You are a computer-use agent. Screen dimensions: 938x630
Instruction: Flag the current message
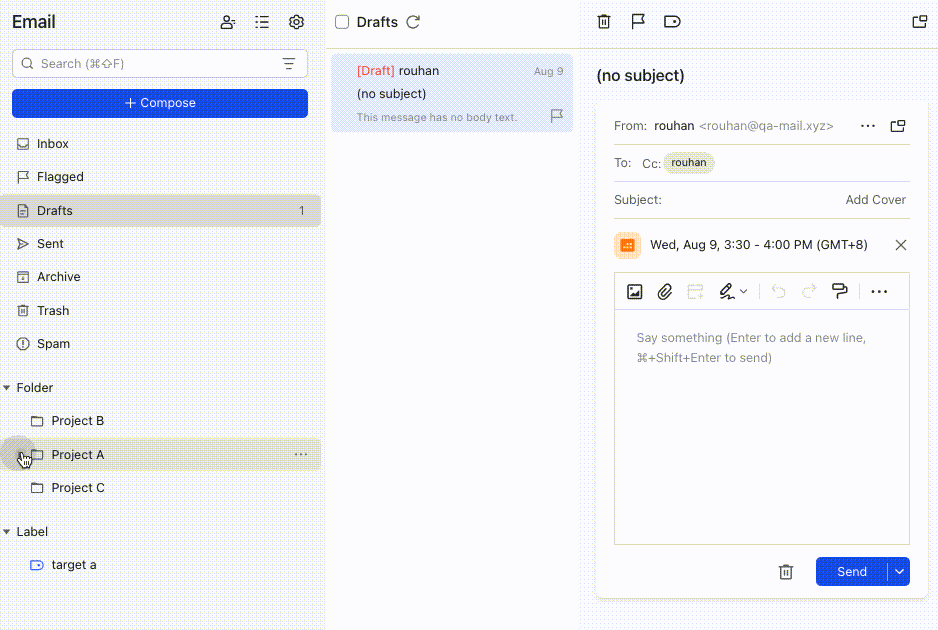(638, 21)
